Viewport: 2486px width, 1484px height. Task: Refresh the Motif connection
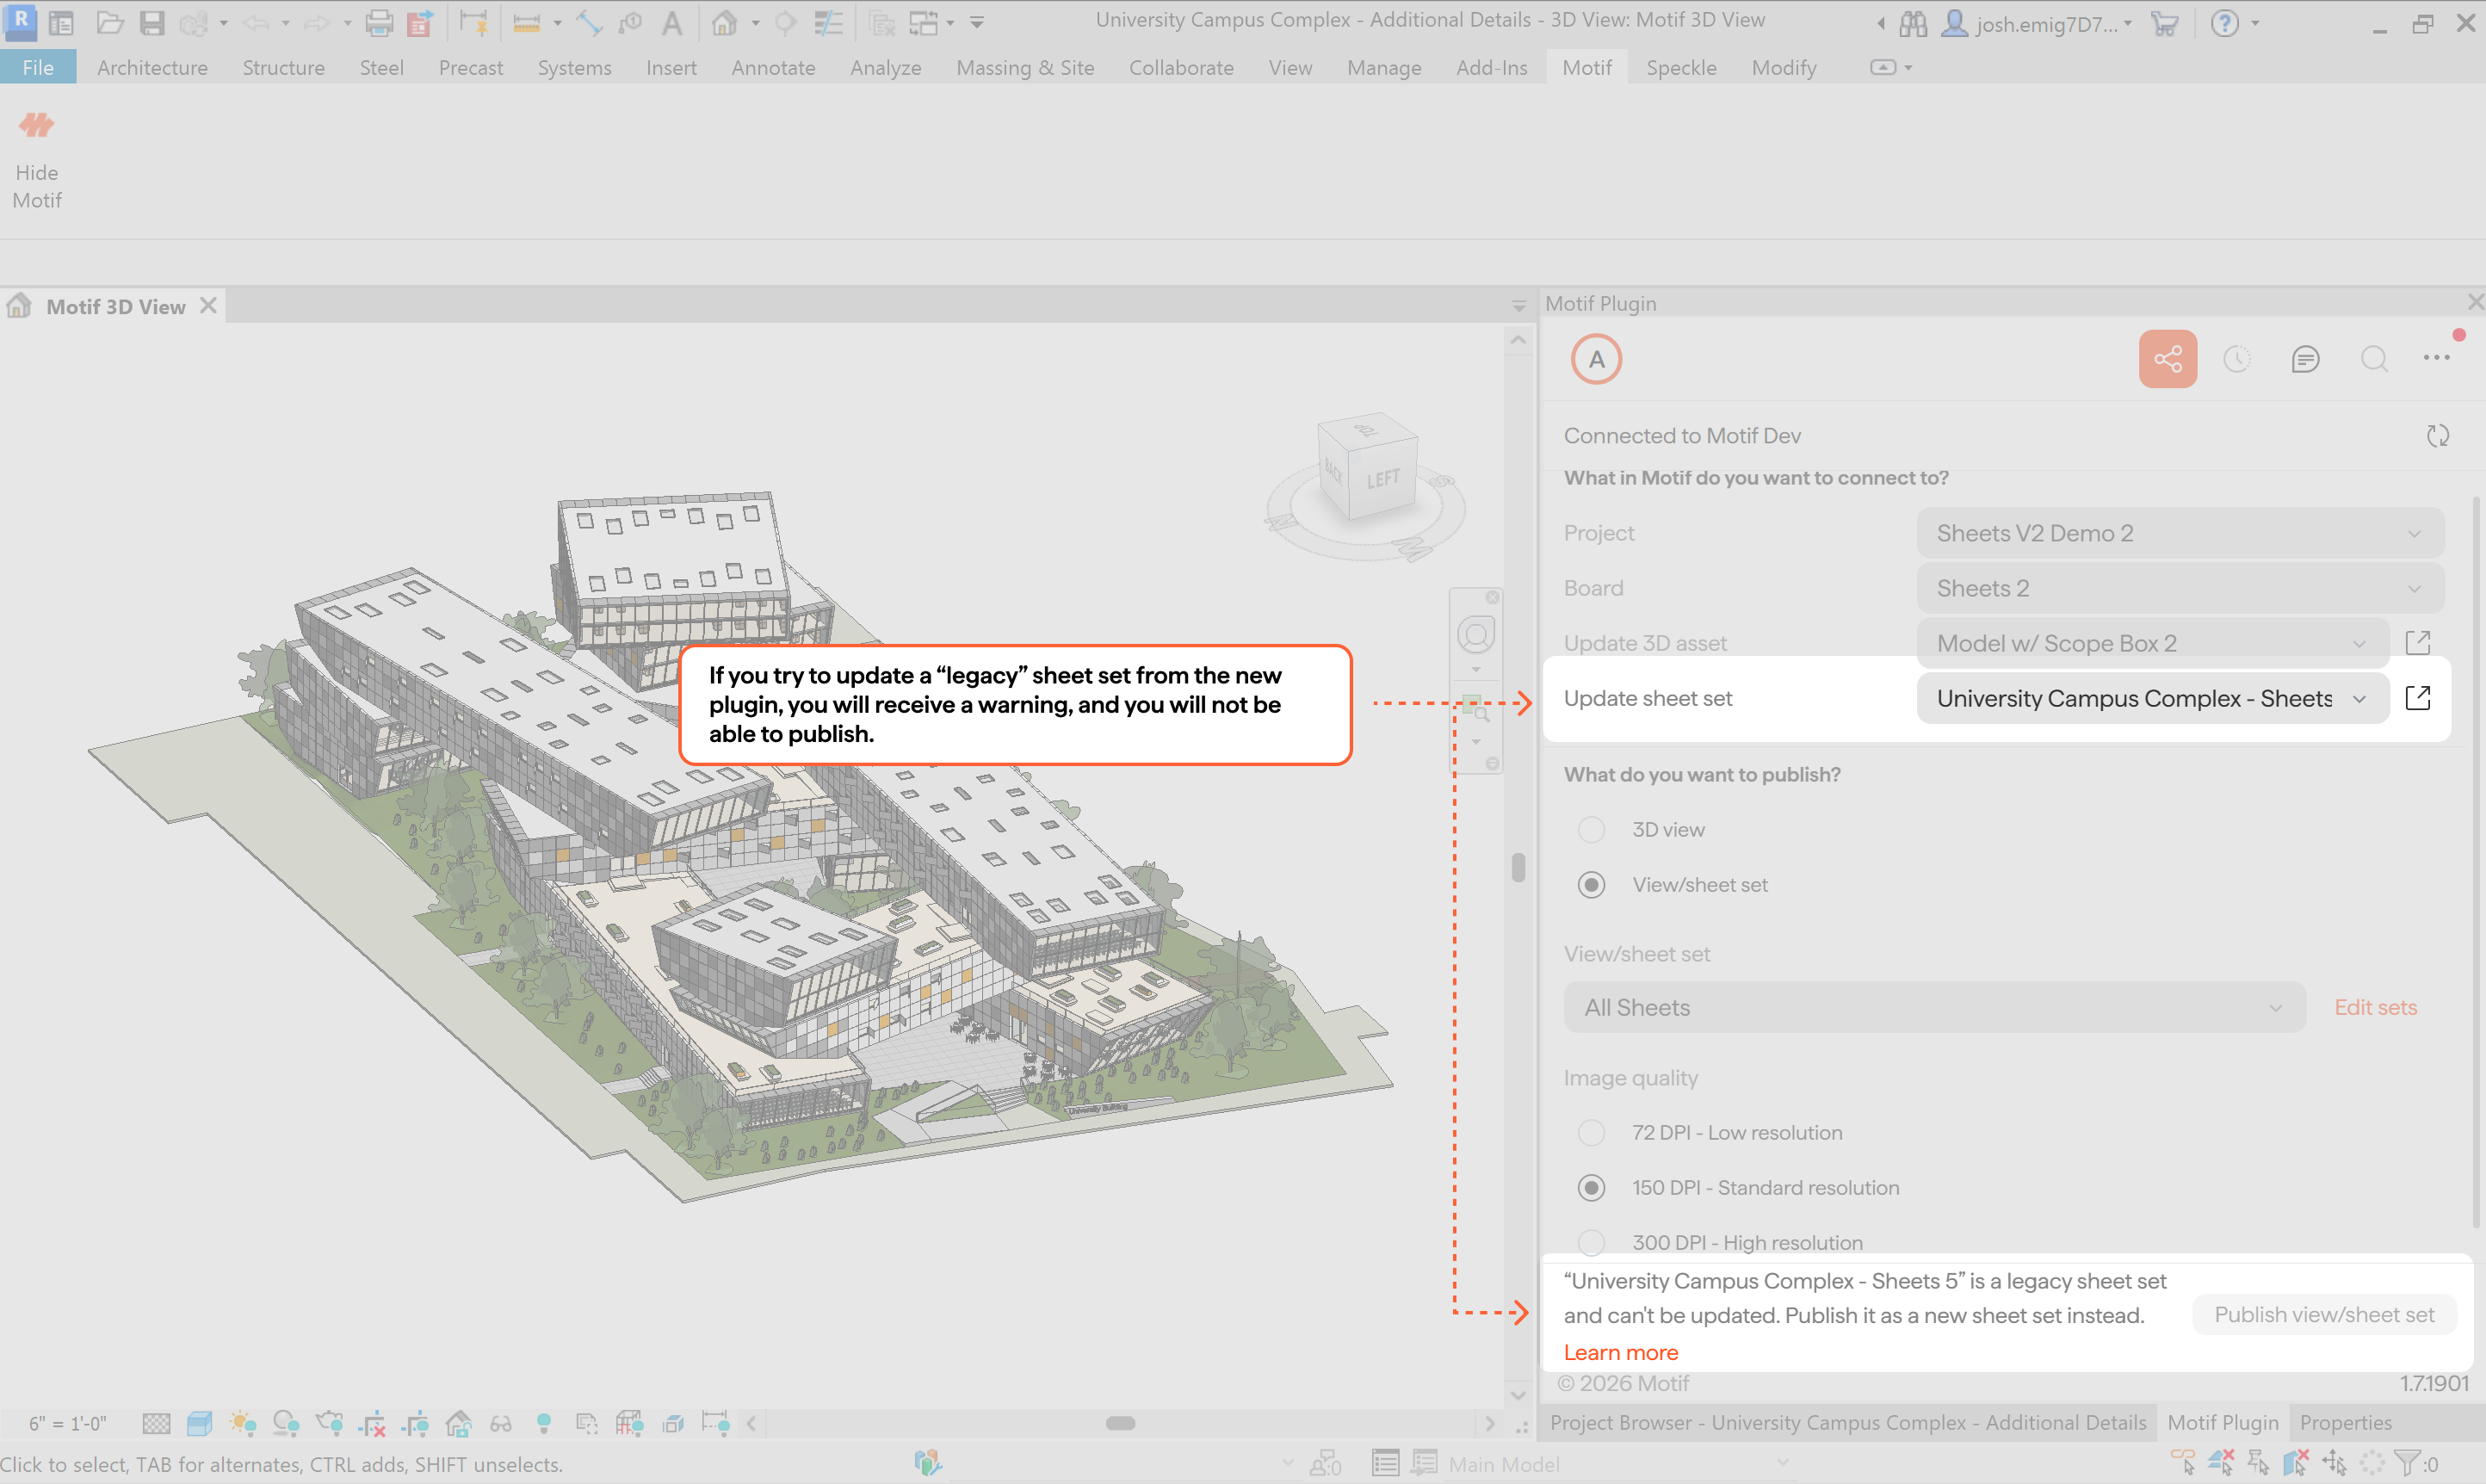(2438, 436)
